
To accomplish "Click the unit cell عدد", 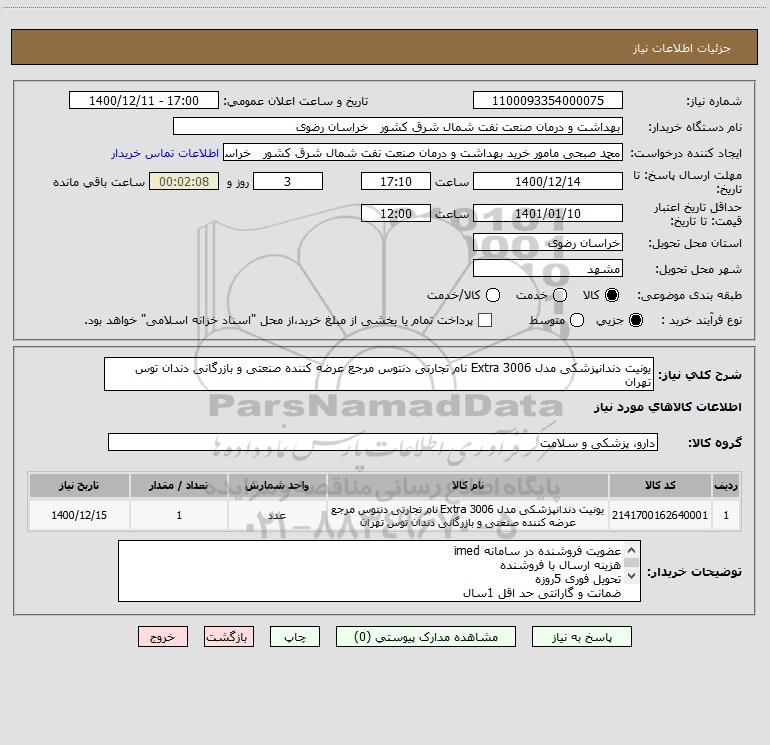I will tap(277, 515).
